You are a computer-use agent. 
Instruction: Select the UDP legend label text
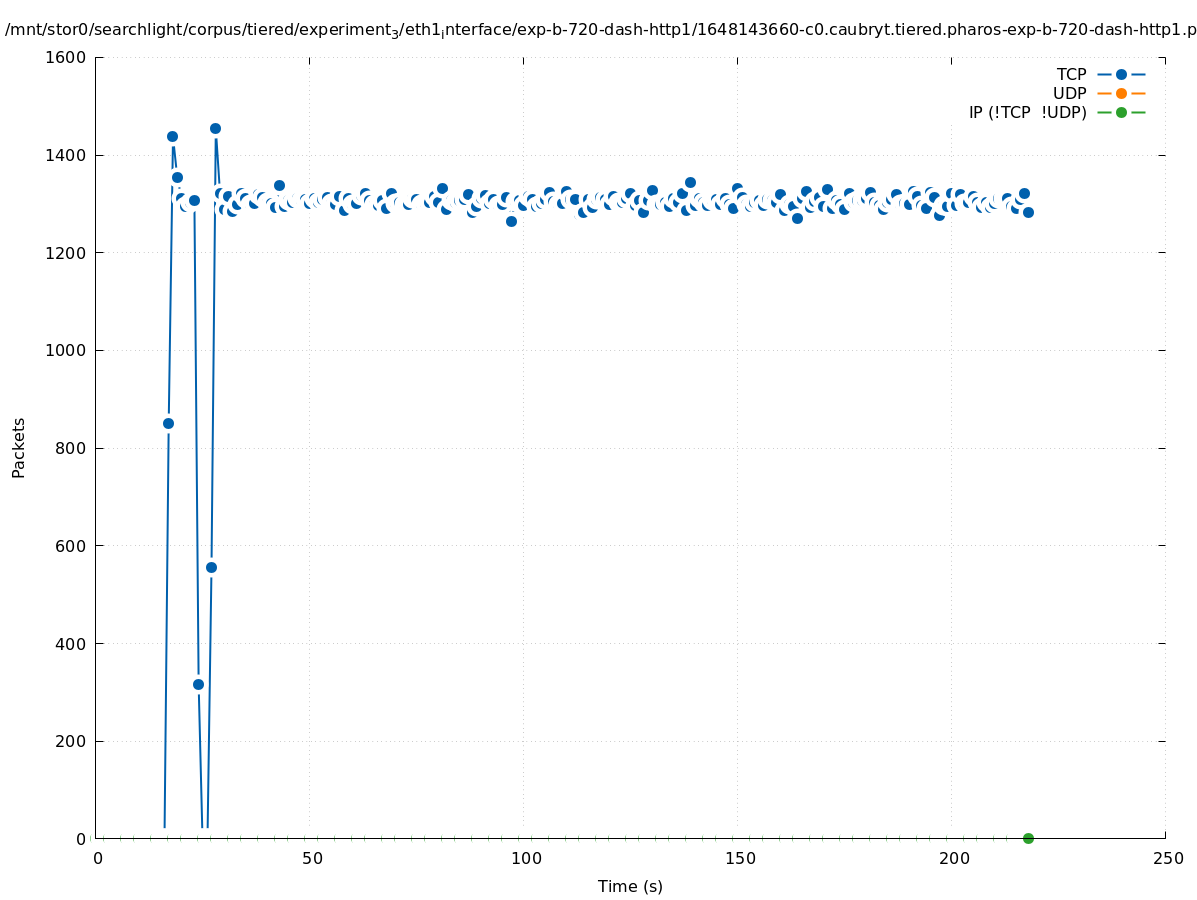pyautogui.click(x=1069, y=93)
